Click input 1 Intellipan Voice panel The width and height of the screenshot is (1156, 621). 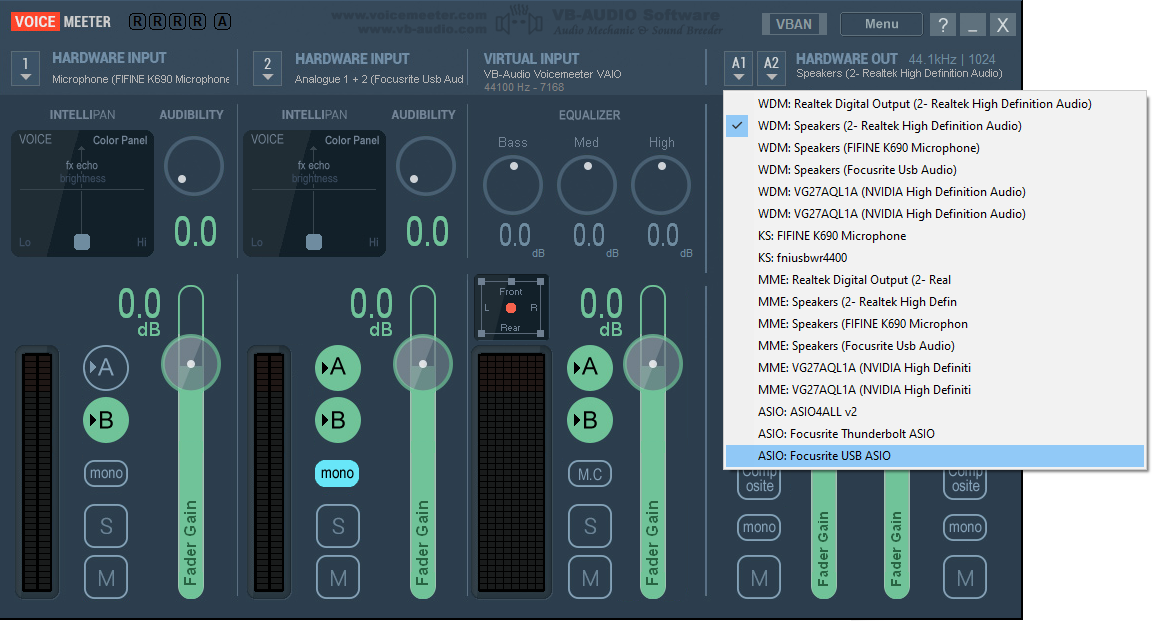pyautogui.click(x=82, y=193)
